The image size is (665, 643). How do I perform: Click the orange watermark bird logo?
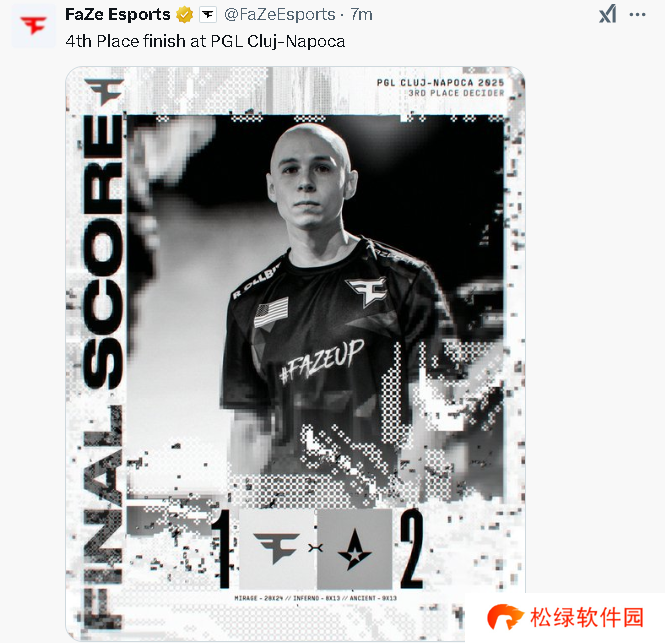tap(504, 617)
